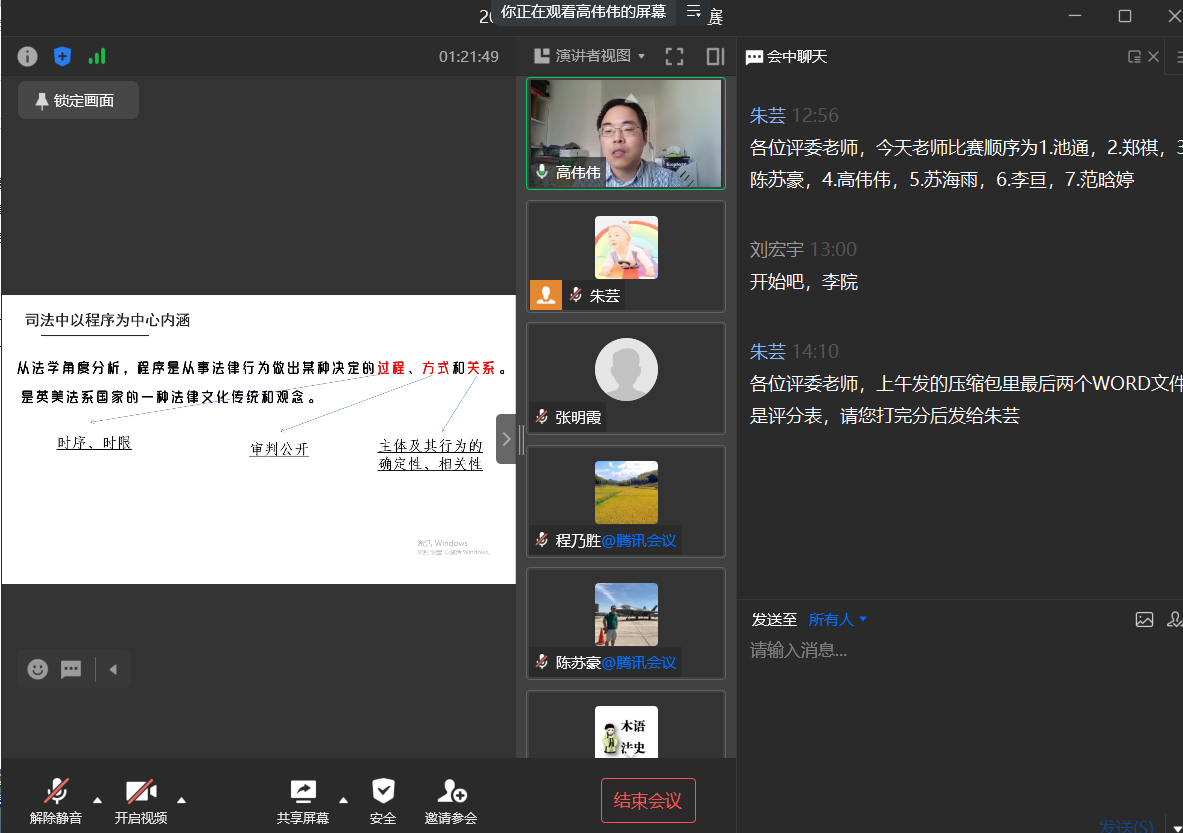Screen dimensions: 1183x833
Task: Click the blue security shield icon
Action: click(x=62, y=56)
